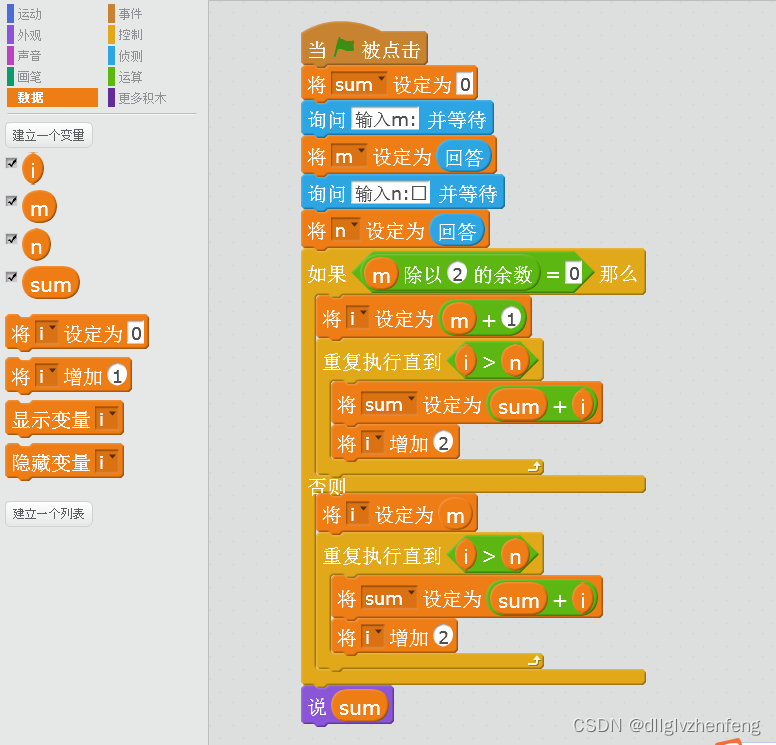Click the 输入n: text field in ask block
The height and width of the screenshot is (745, 776).
[391, 193]
